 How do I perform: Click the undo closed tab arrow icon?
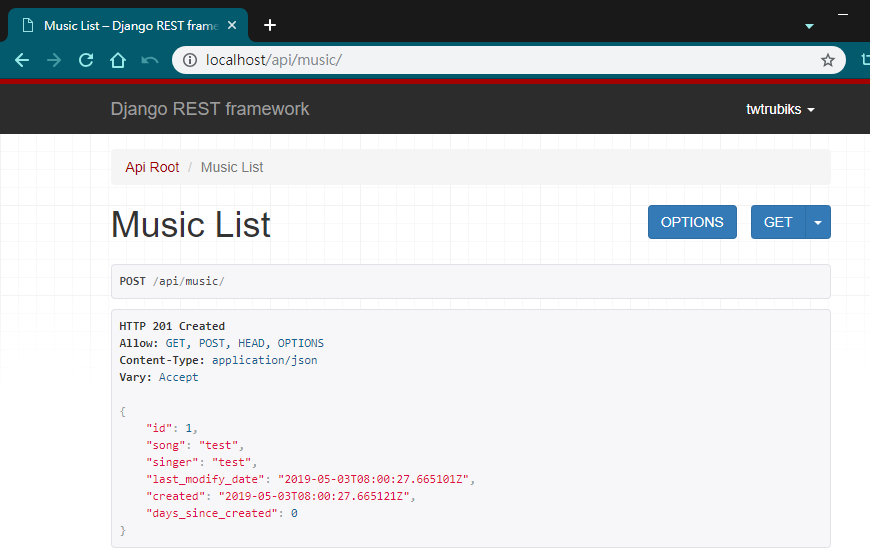150,60
